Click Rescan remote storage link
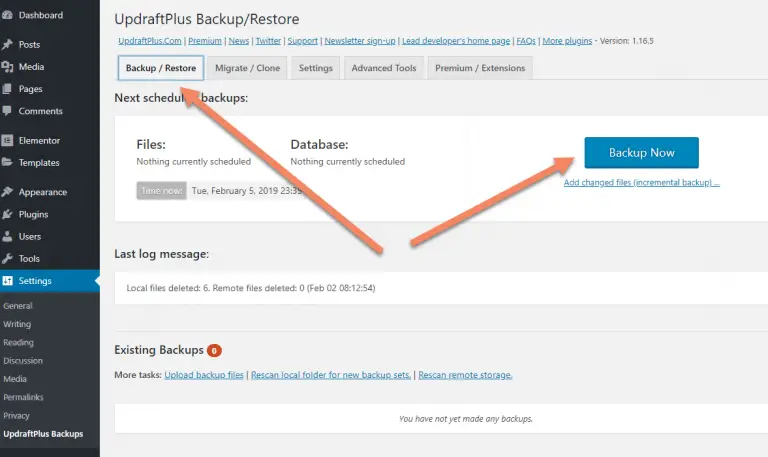The height and width of the screenshot is (457, 768). [x=465, y=375]
